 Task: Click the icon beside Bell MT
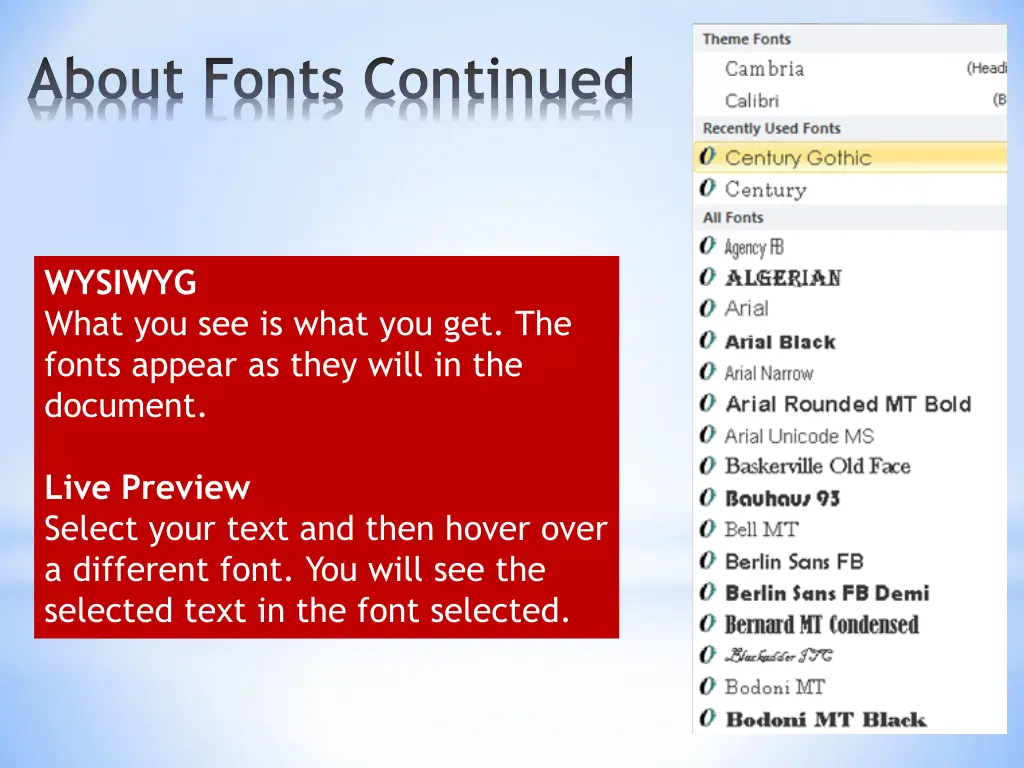pyautogui.click(x=707, y=528)
